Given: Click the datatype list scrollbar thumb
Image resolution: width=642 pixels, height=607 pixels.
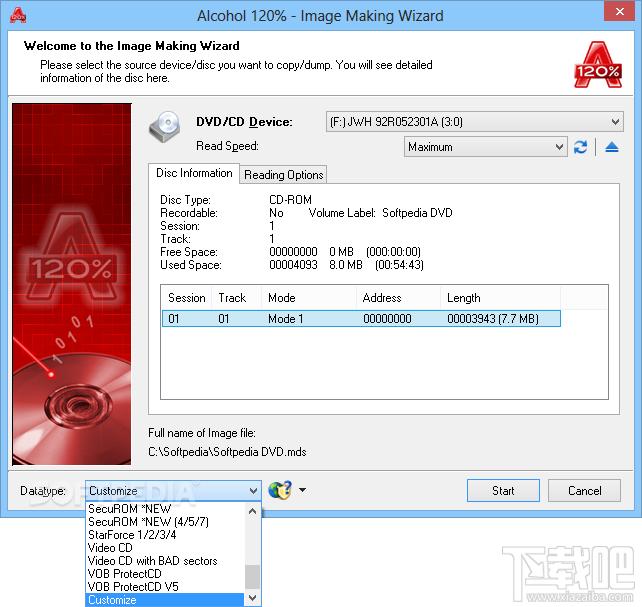Looking at the screenshot, I should click(253, 577).
